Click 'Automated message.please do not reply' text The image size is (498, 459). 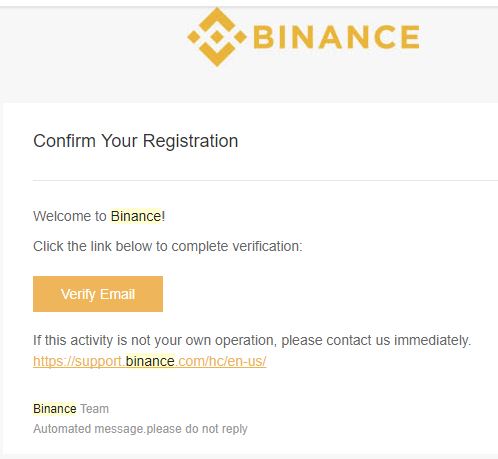(140, 429)
